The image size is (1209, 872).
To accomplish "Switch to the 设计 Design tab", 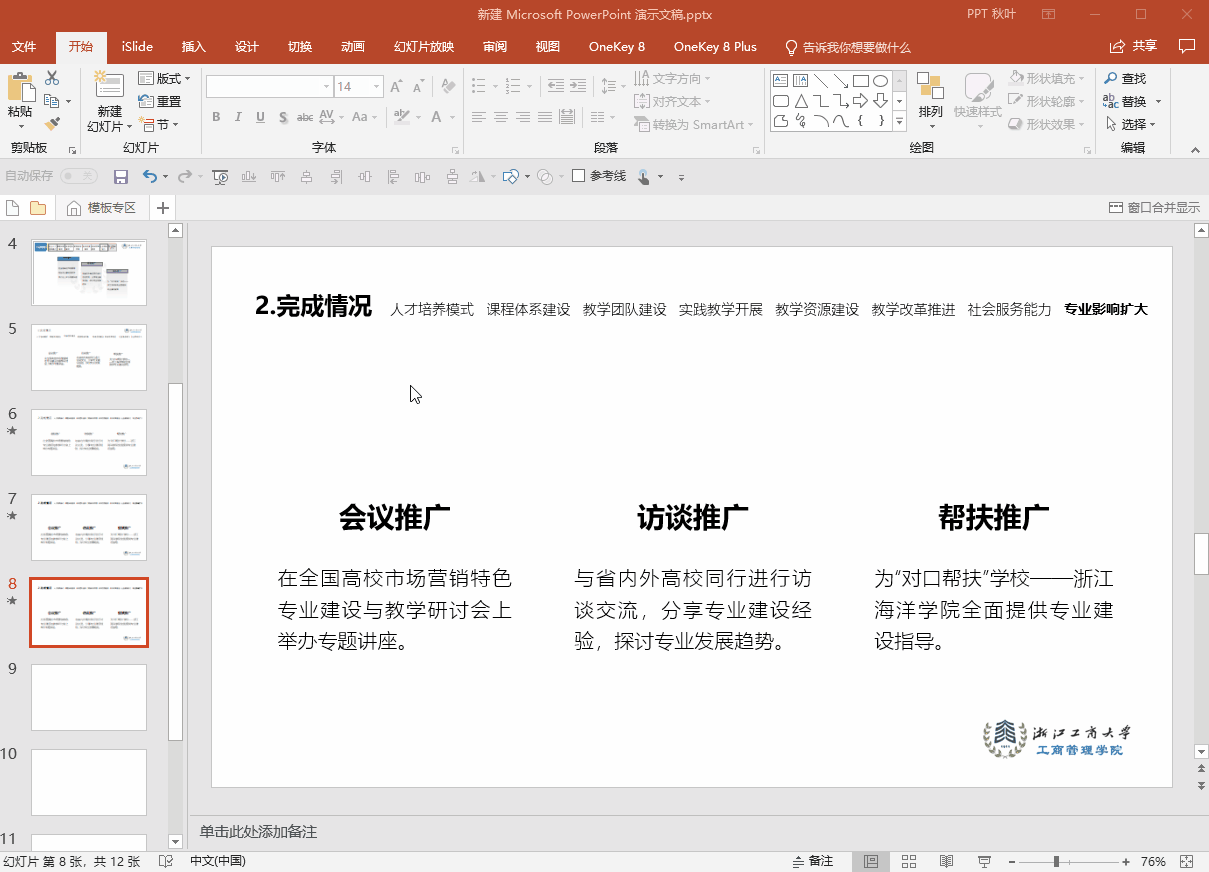I will click(247, 47).
